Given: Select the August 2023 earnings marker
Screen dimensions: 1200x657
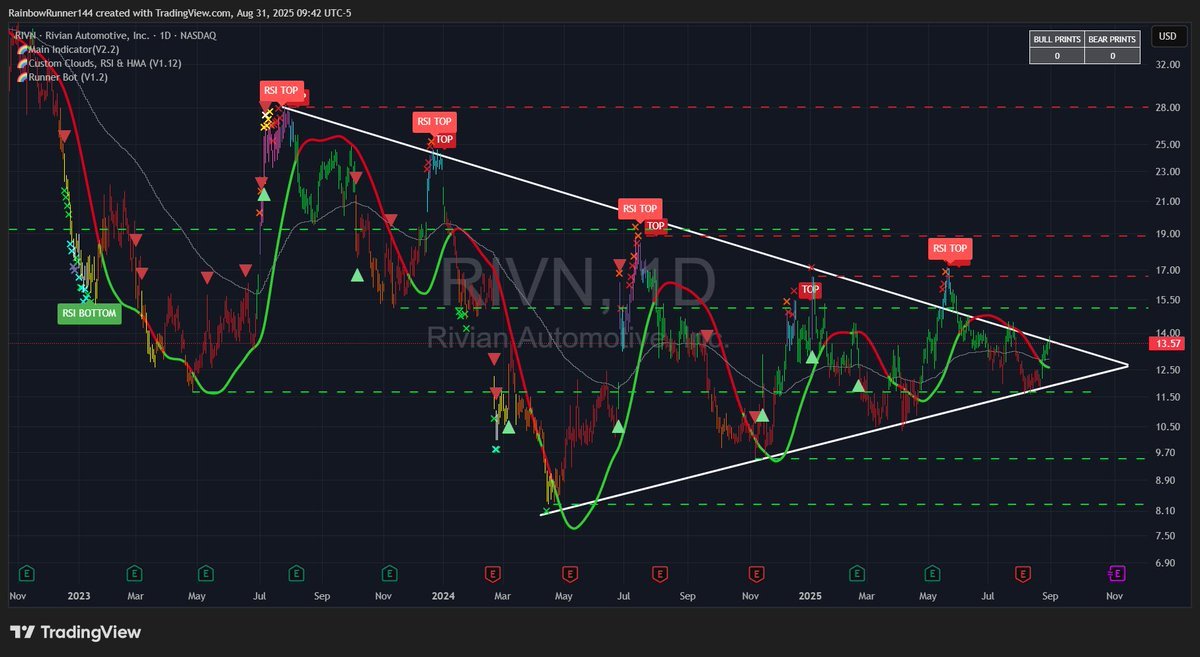Looking at the screenshot, I should click(296, 574).
